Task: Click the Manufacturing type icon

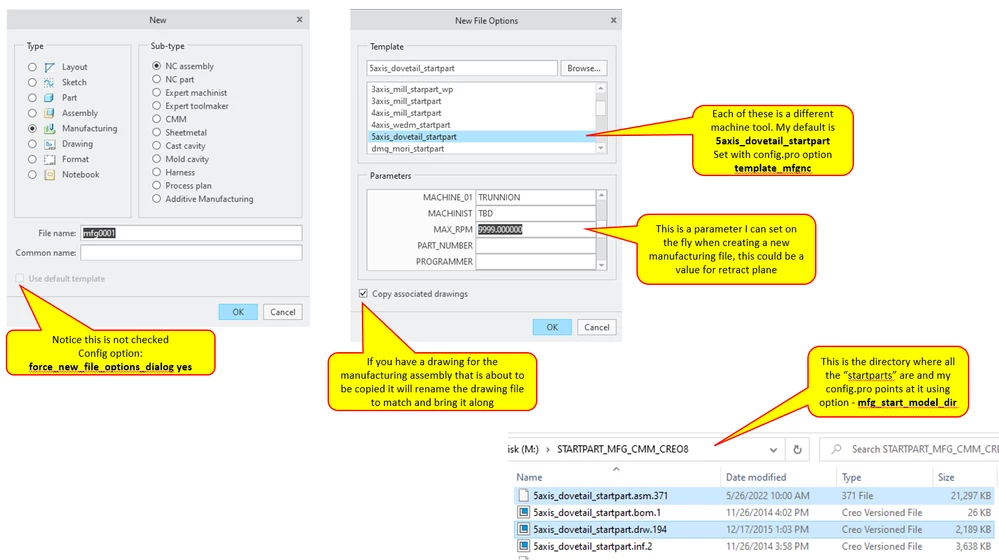Action: pos(50,129)
